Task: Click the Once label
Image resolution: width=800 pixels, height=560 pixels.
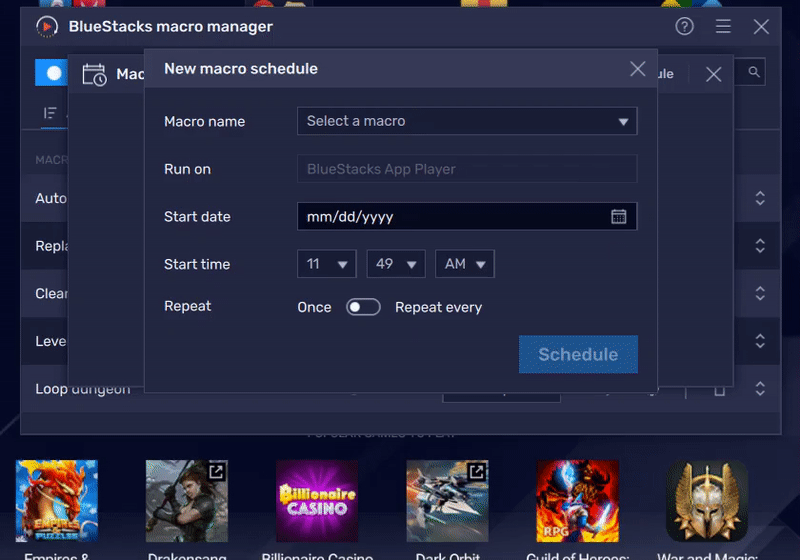Action: tap(314, 308)
